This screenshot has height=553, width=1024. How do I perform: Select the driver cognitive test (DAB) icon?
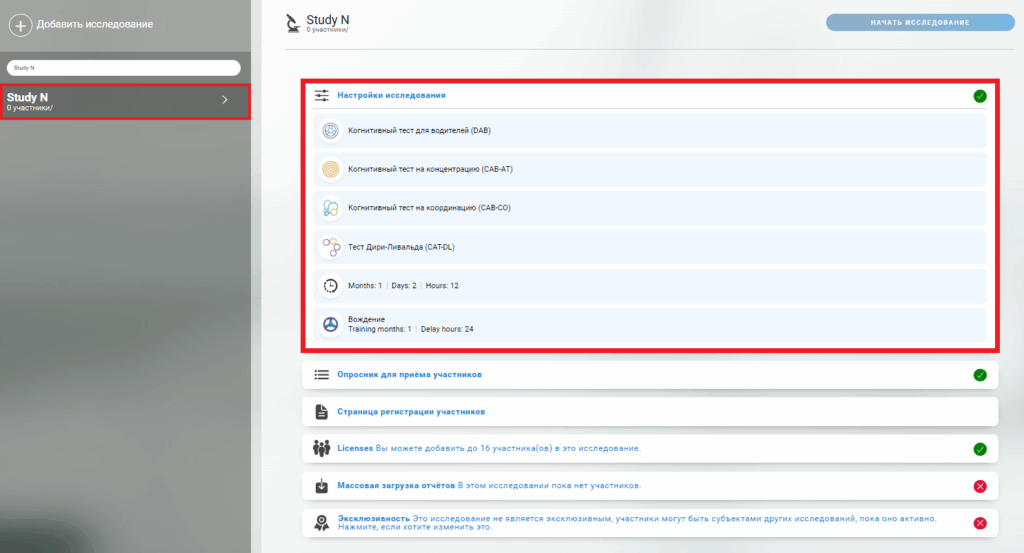[x=330, y=131]
